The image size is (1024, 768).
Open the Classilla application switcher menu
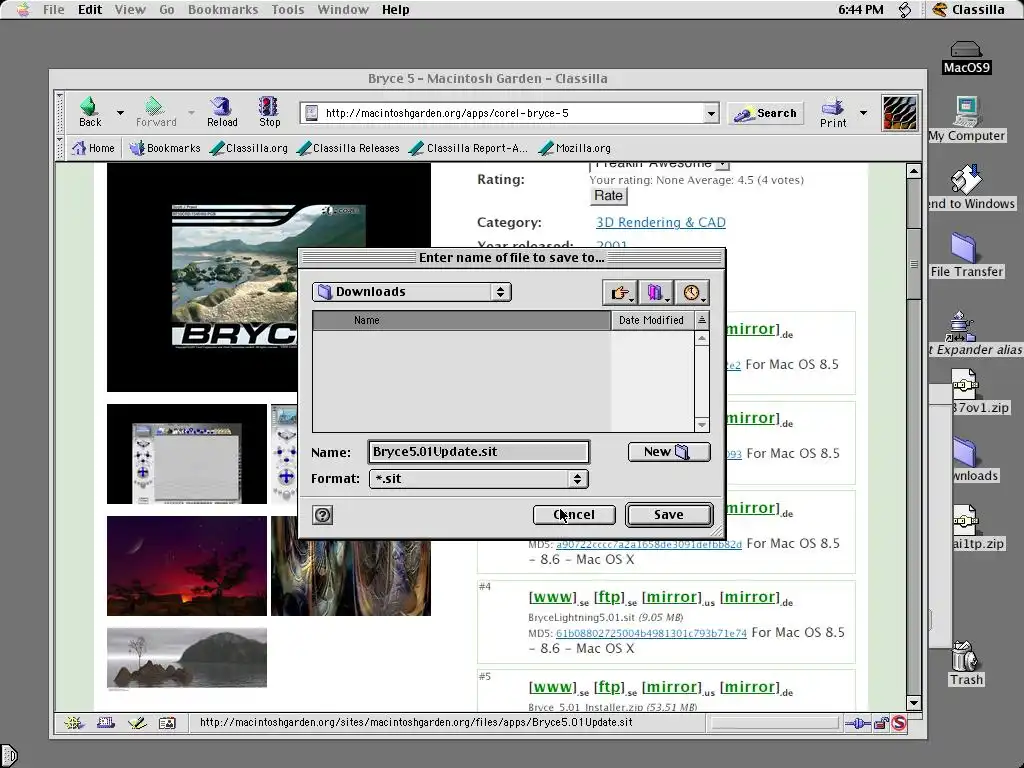tap(969, 10)
